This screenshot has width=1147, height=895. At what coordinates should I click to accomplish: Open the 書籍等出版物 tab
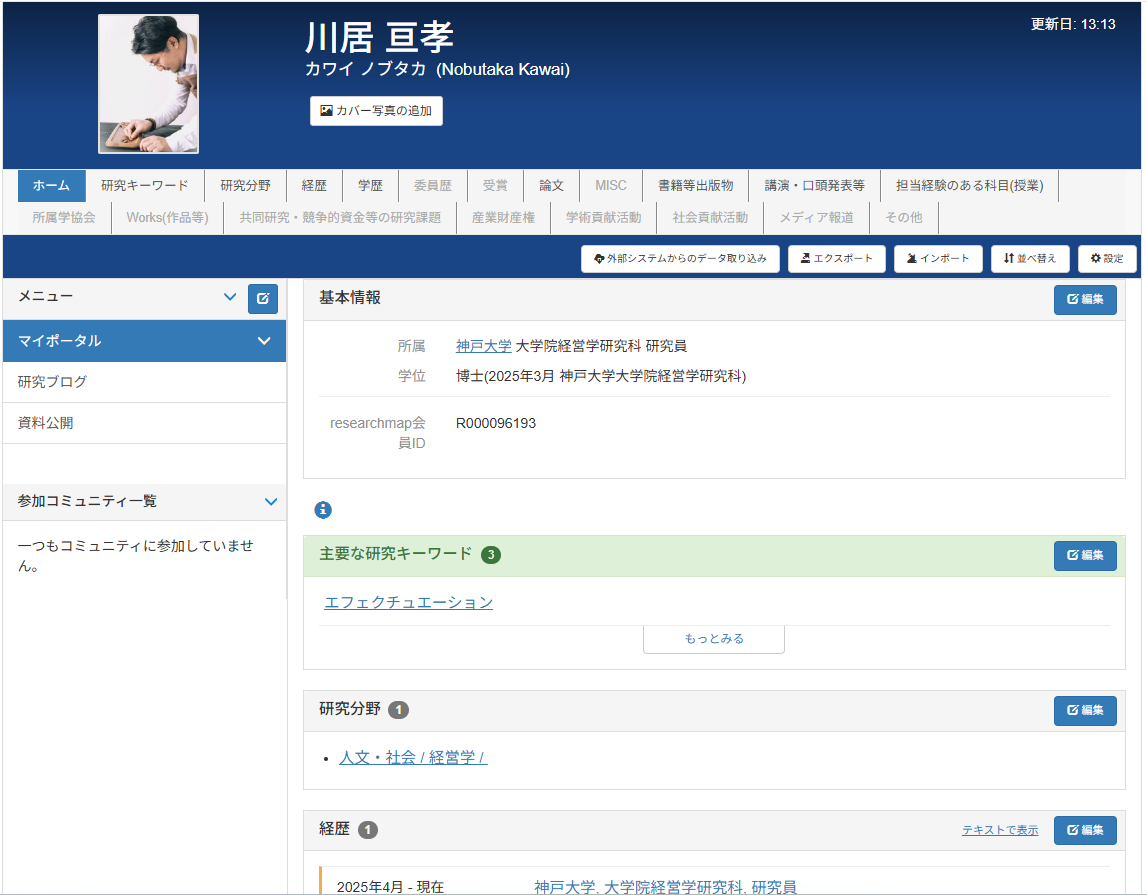click(x=695, y=186)
